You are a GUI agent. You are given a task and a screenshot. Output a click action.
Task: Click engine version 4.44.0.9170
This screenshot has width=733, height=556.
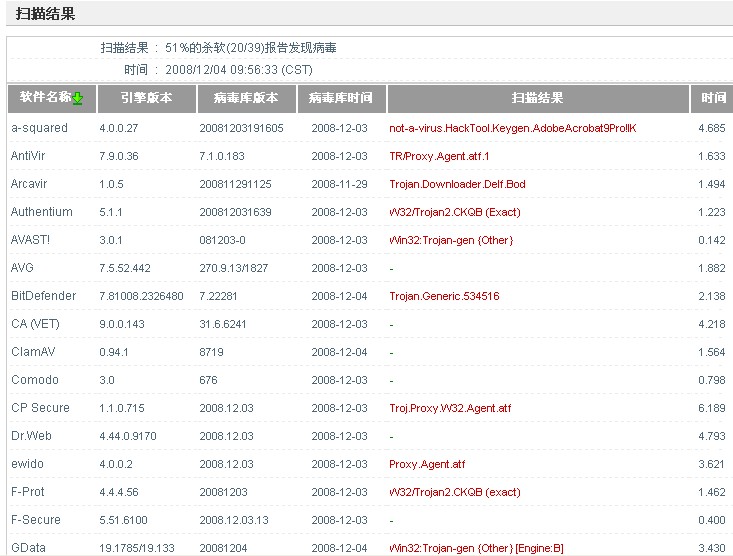point(128,436)
